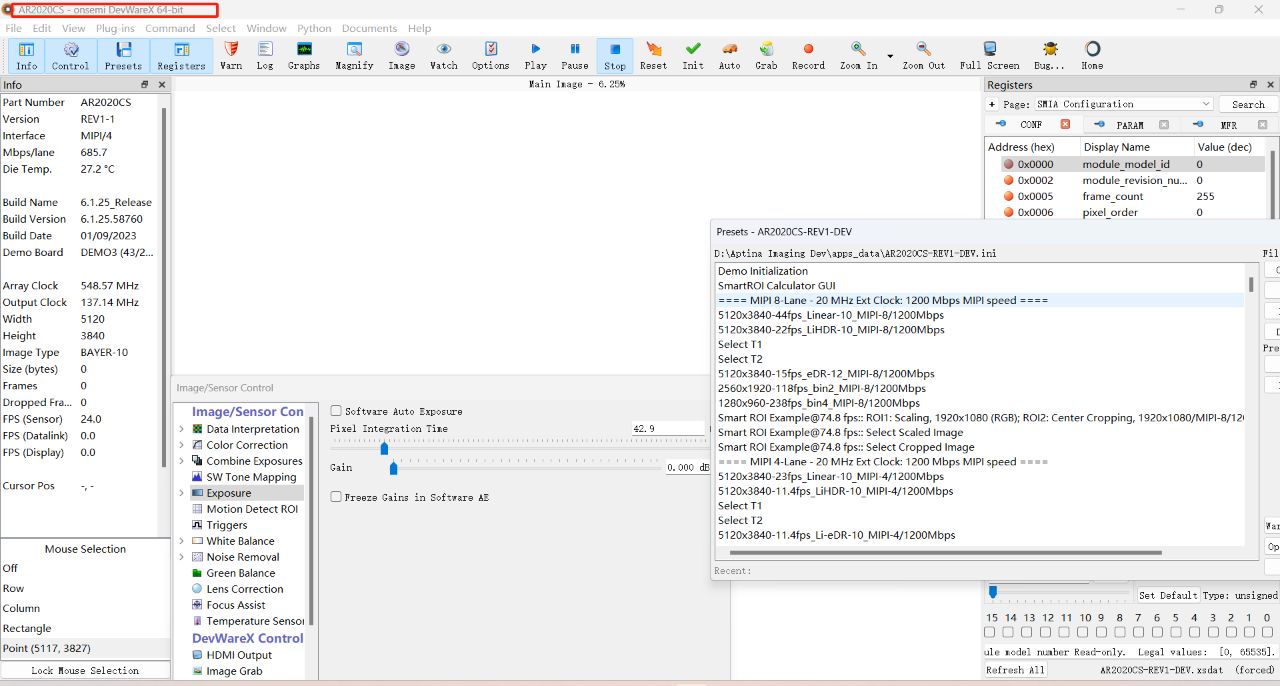Open the Log window icon
Screen dimensions: 1280x686
click(x=264, y=55)
